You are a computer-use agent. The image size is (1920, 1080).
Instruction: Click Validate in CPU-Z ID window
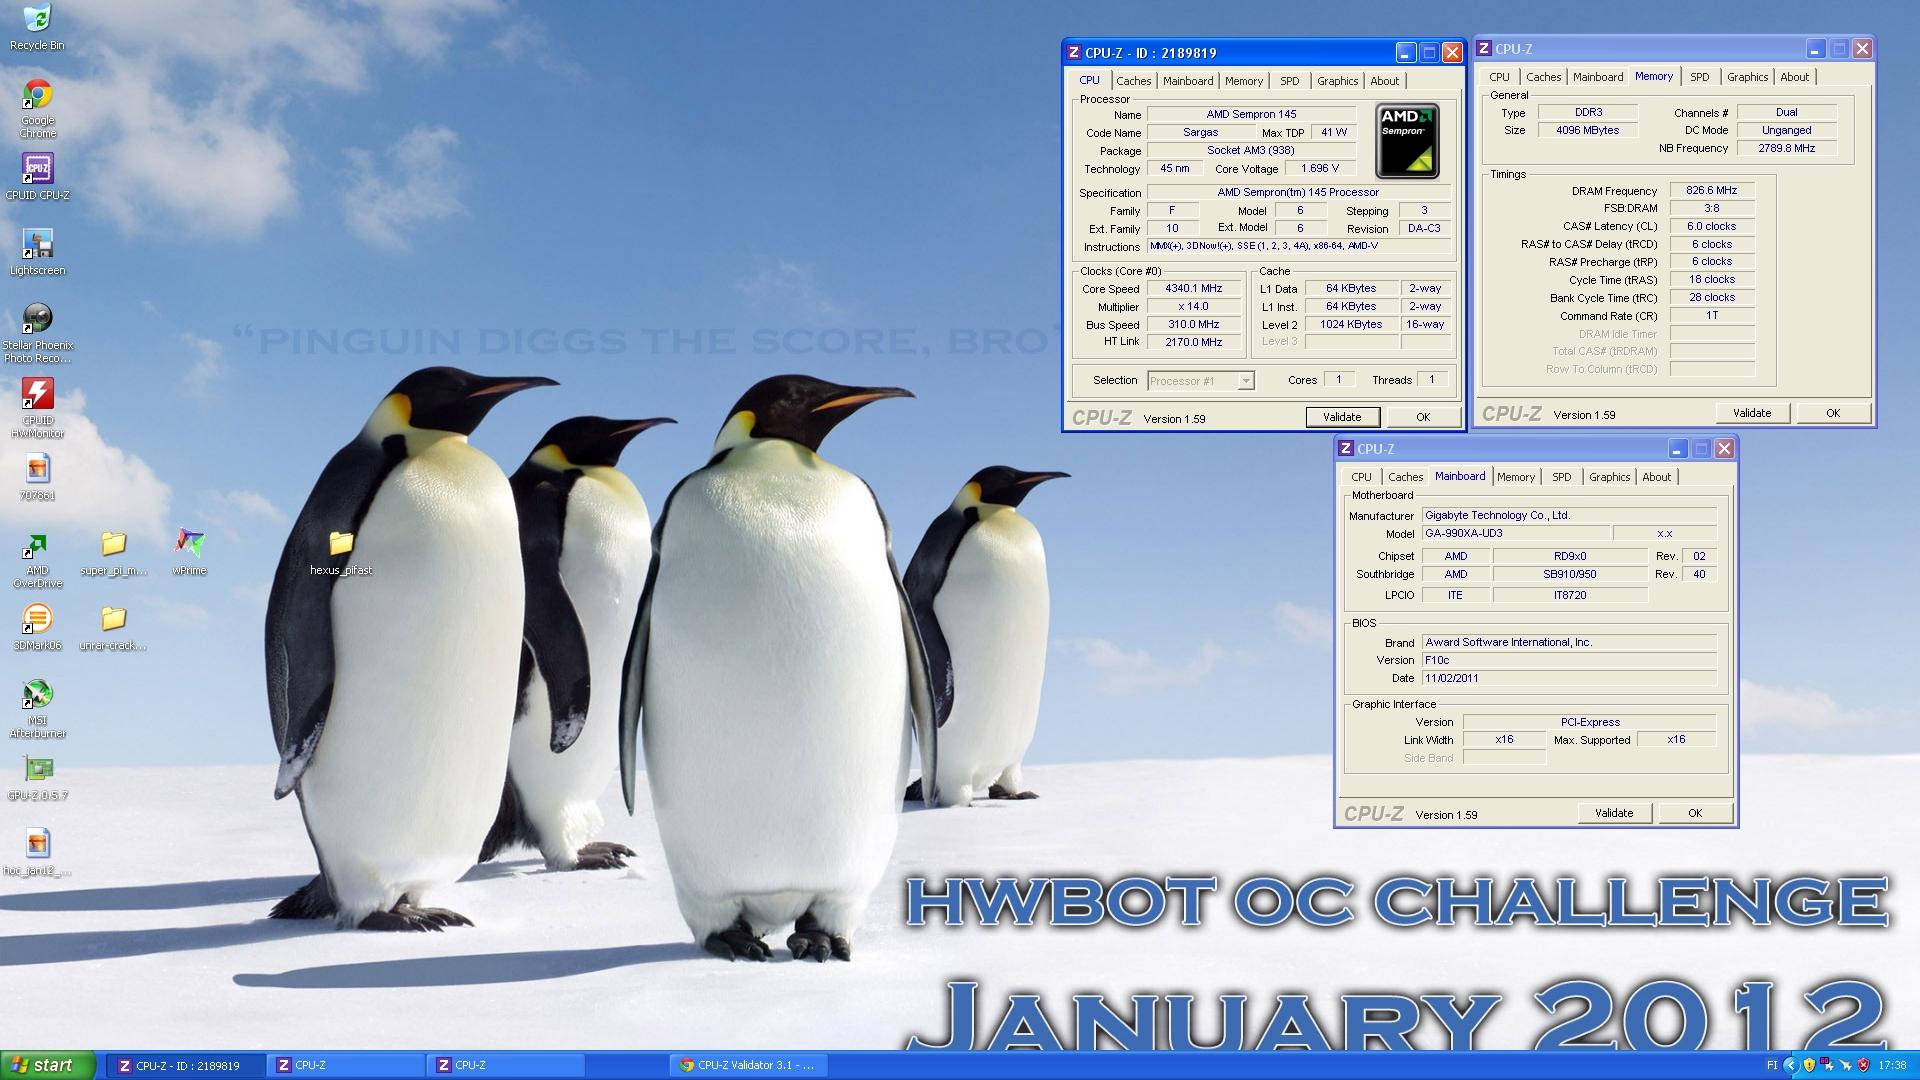click(1342, 417)
